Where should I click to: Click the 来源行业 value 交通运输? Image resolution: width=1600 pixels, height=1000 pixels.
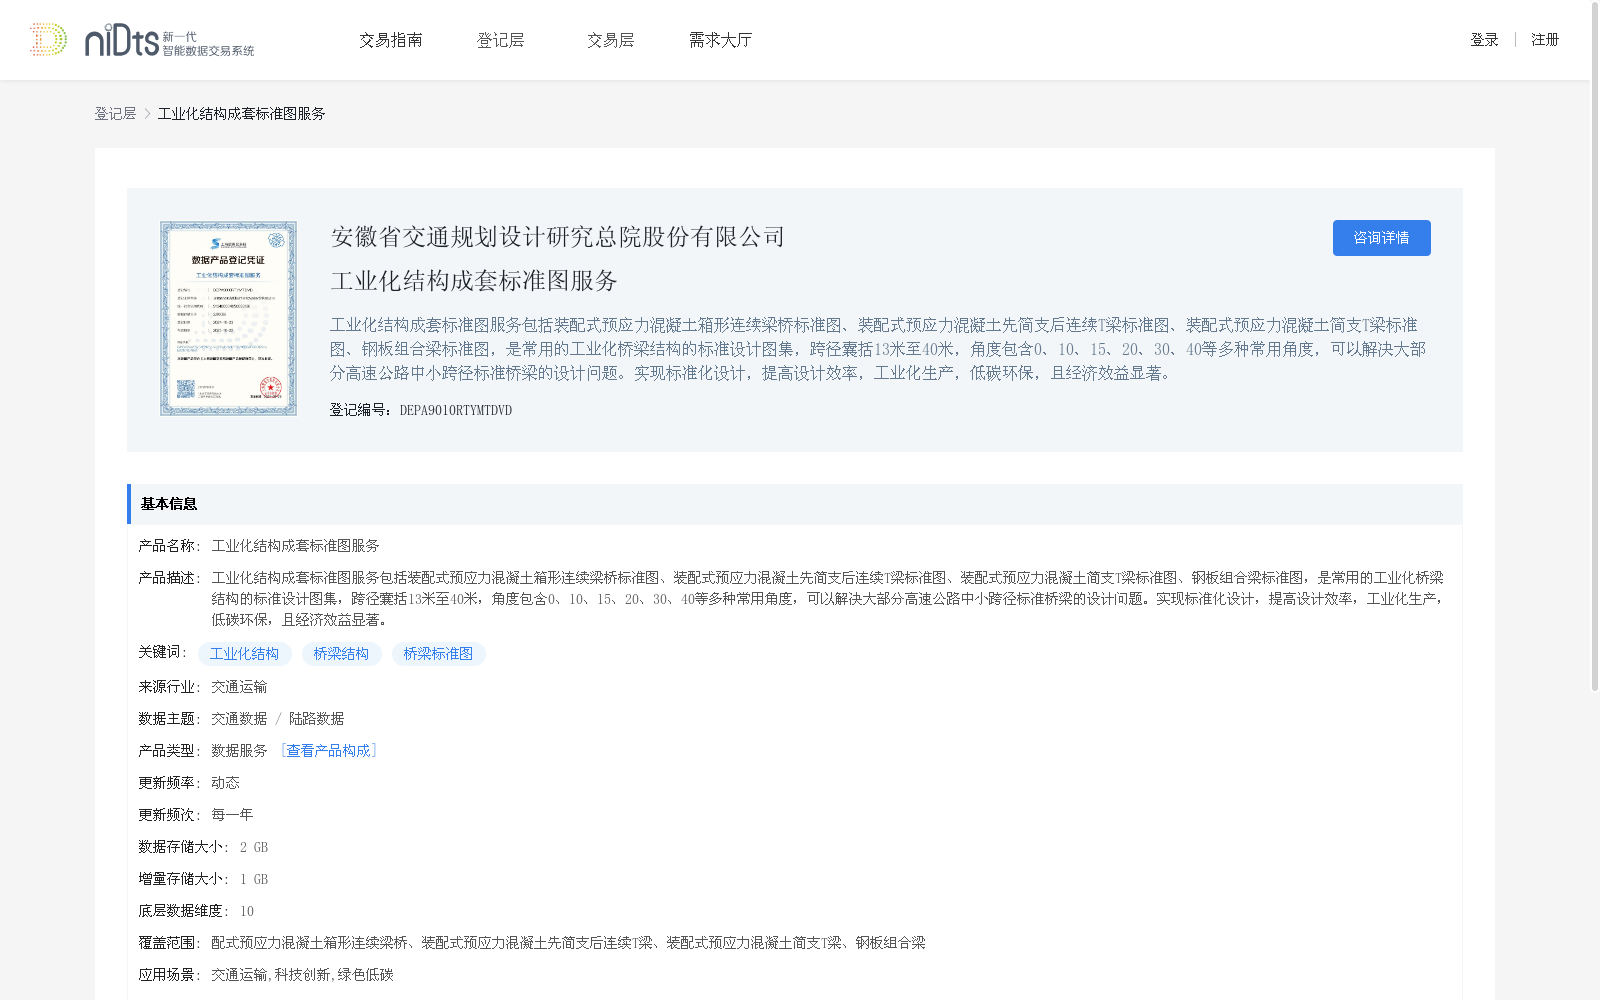click(239, 687)
